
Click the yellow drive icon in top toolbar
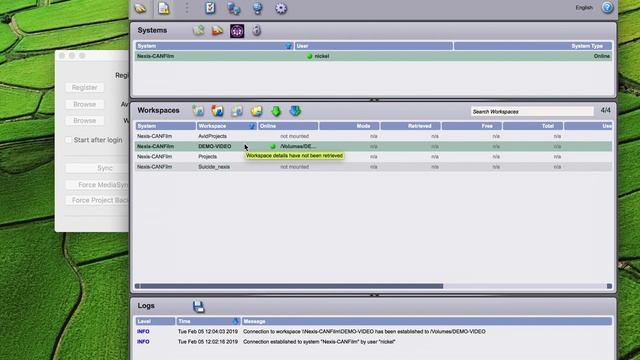point(140,8)
